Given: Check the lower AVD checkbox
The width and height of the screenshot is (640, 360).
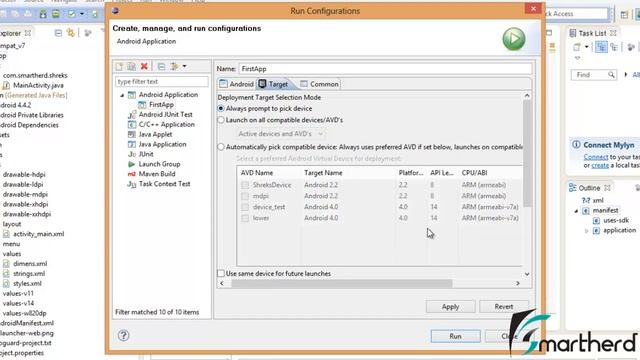Looking at the screenshot, I should tap(245, 218).
